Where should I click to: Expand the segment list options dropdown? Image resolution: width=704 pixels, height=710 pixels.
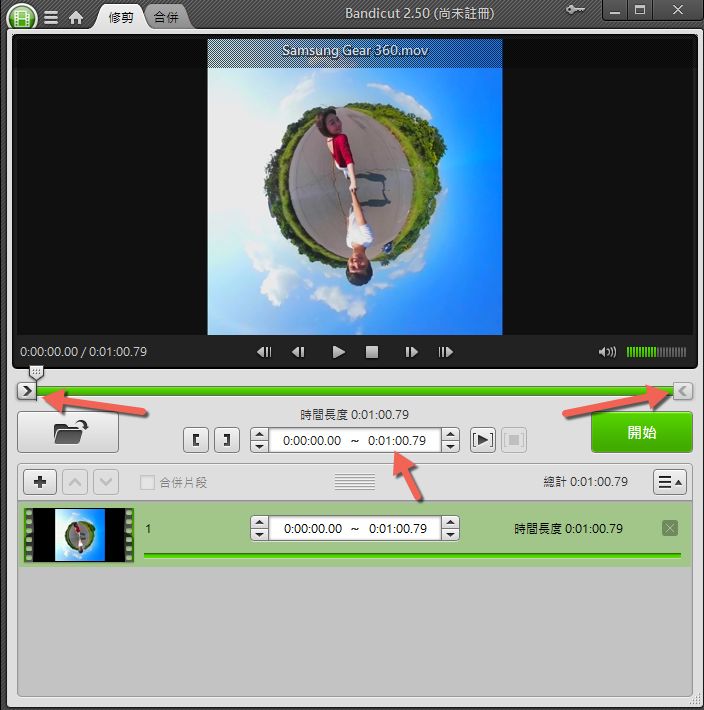pos(669,482)
